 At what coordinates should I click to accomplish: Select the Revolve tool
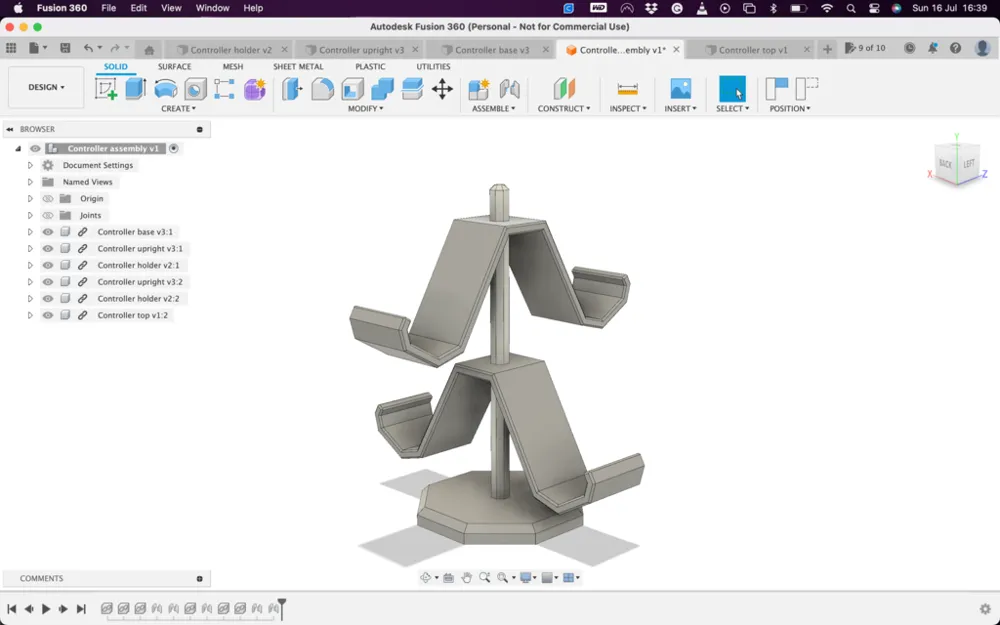pyautogui.click(x=166, y=88)
